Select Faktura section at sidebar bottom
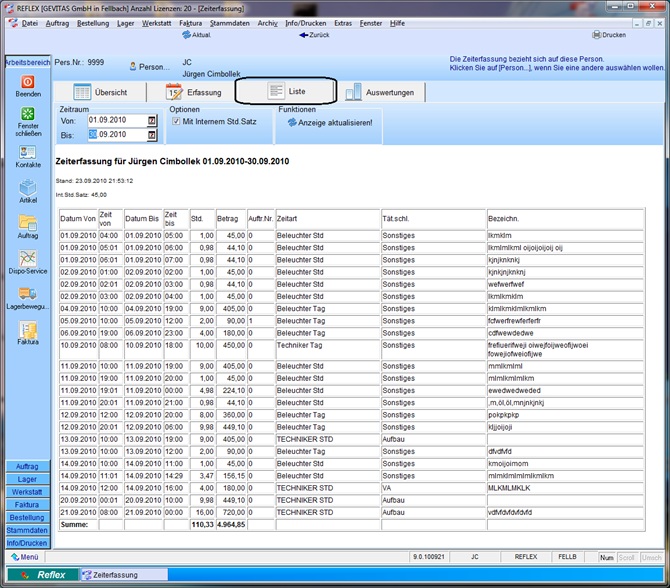 coord(27,505)
